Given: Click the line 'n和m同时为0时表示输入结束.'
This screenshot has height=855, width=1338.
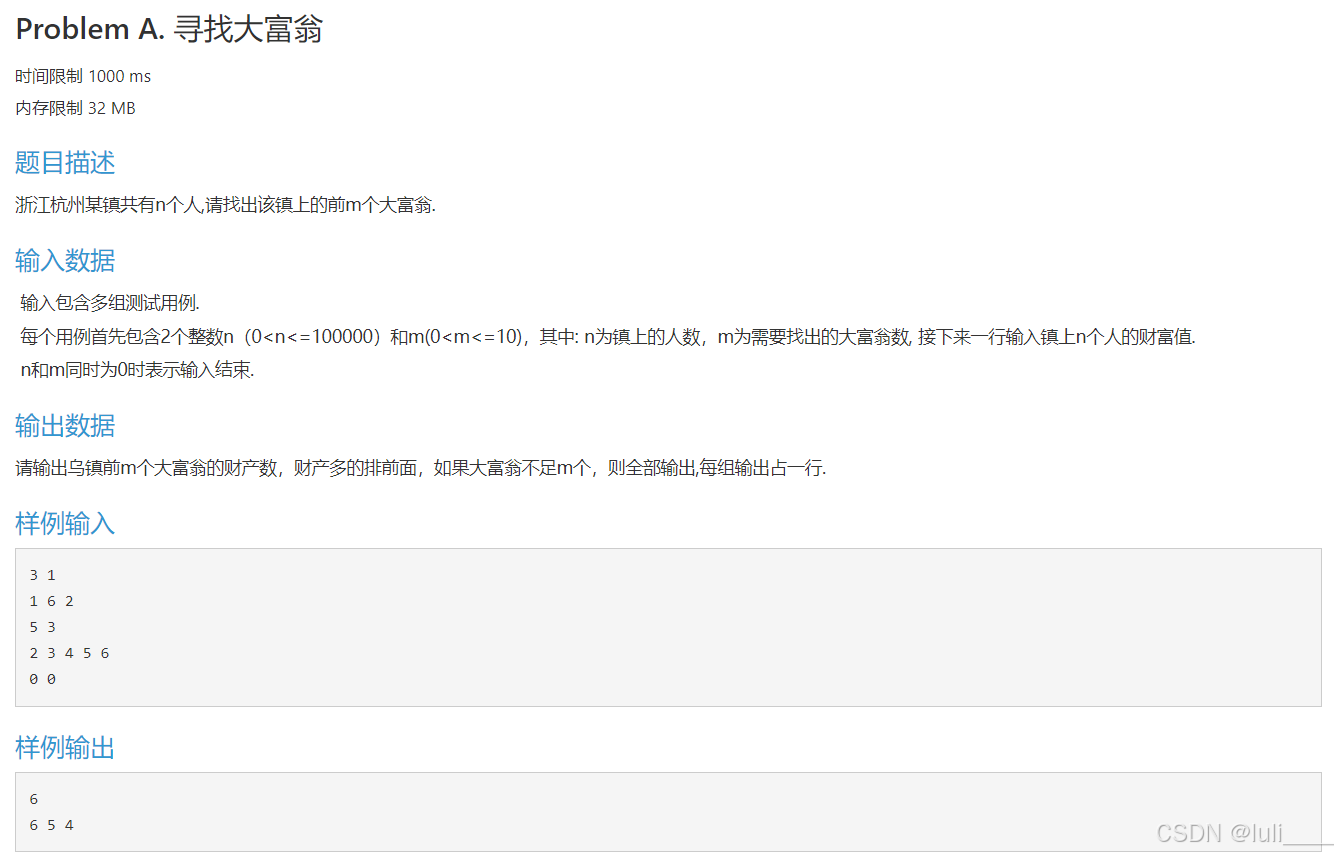Looking at the screenshot, I should pos(137,370).
